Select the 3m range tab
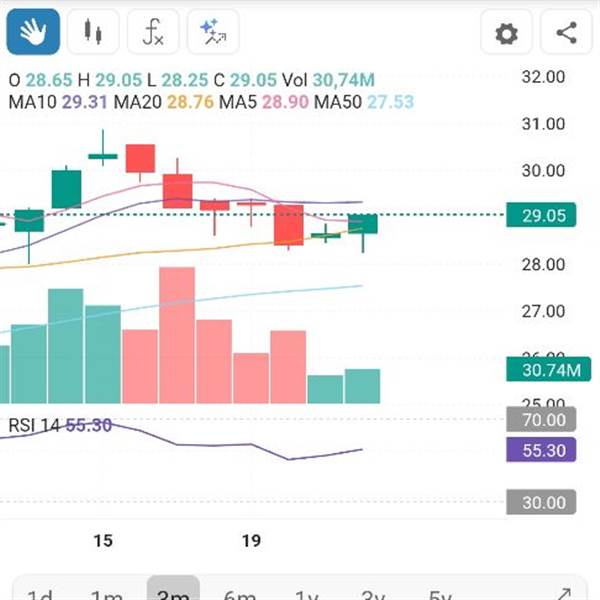This screenshot has width=600, height=600. point(173,594)
